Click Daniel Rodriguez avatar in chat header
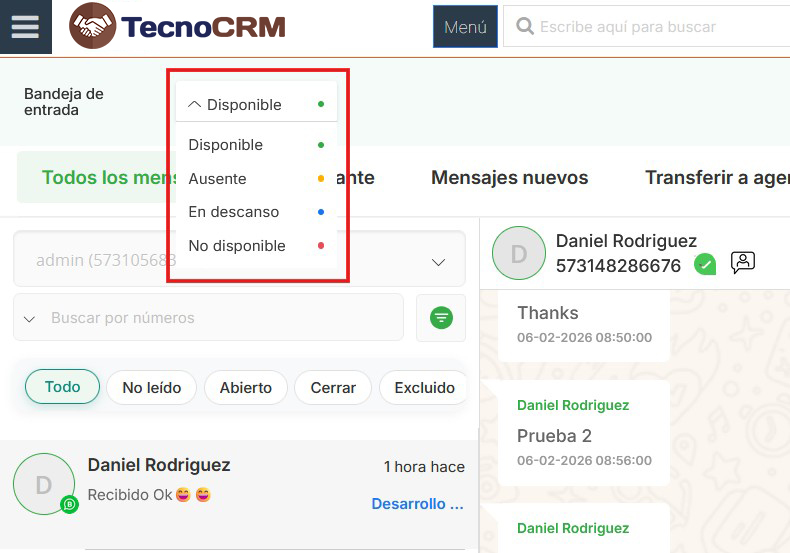The width and height of the screenshot is (790, 553). [x=519, y=254]
